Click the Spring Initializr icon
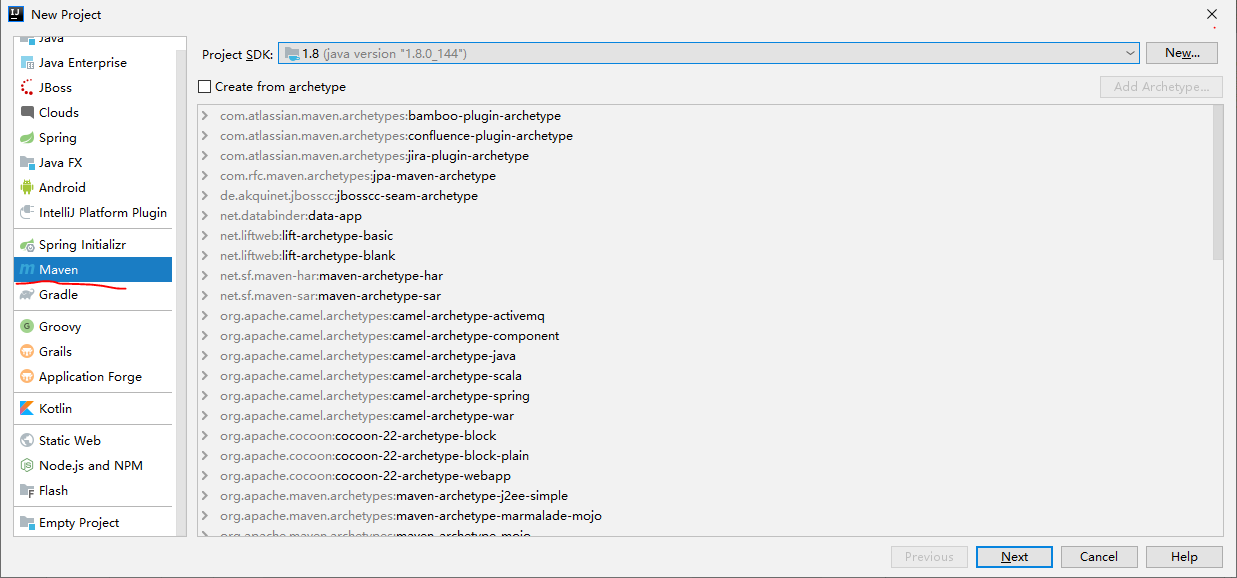The height and width of the screenshot is (578, 1237). (x=27, y=245)
